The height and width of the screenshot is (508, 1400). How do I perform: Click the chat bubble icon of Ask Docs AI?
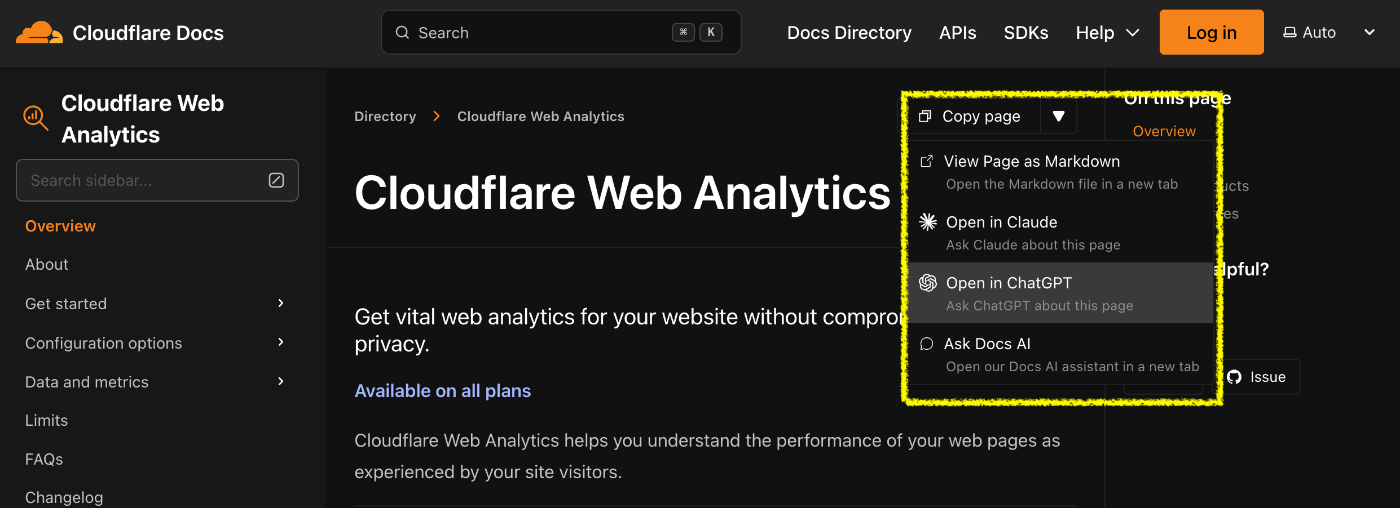(x=927, y=344)
